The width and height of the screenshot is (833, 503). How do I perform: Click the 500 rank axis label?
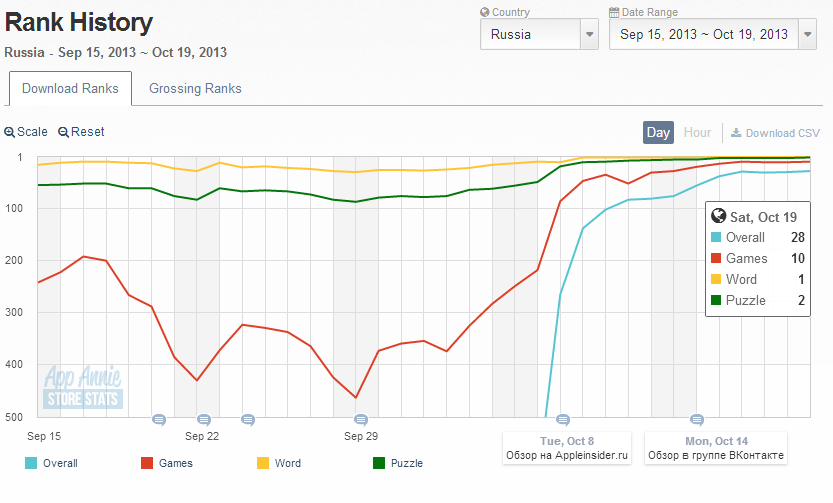click(14, 417)
